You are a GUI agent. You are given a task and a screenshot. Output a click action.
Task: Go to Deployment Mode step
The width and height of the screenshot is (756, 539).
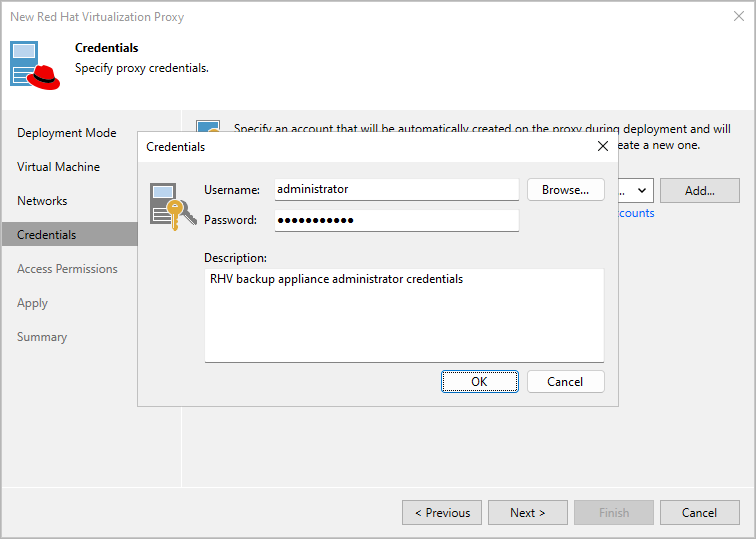pos(67,133)
